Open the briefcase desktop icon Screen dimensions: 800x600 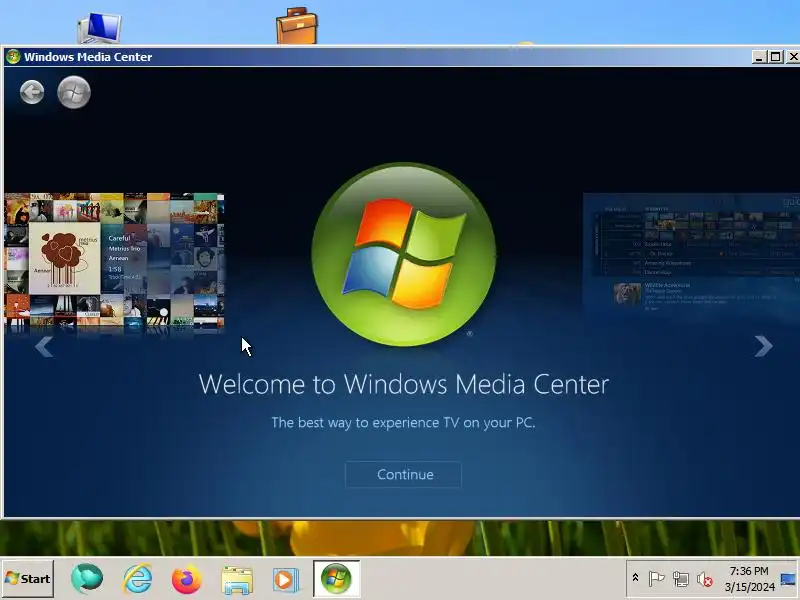pyautogui.click(x=296, y=26)
